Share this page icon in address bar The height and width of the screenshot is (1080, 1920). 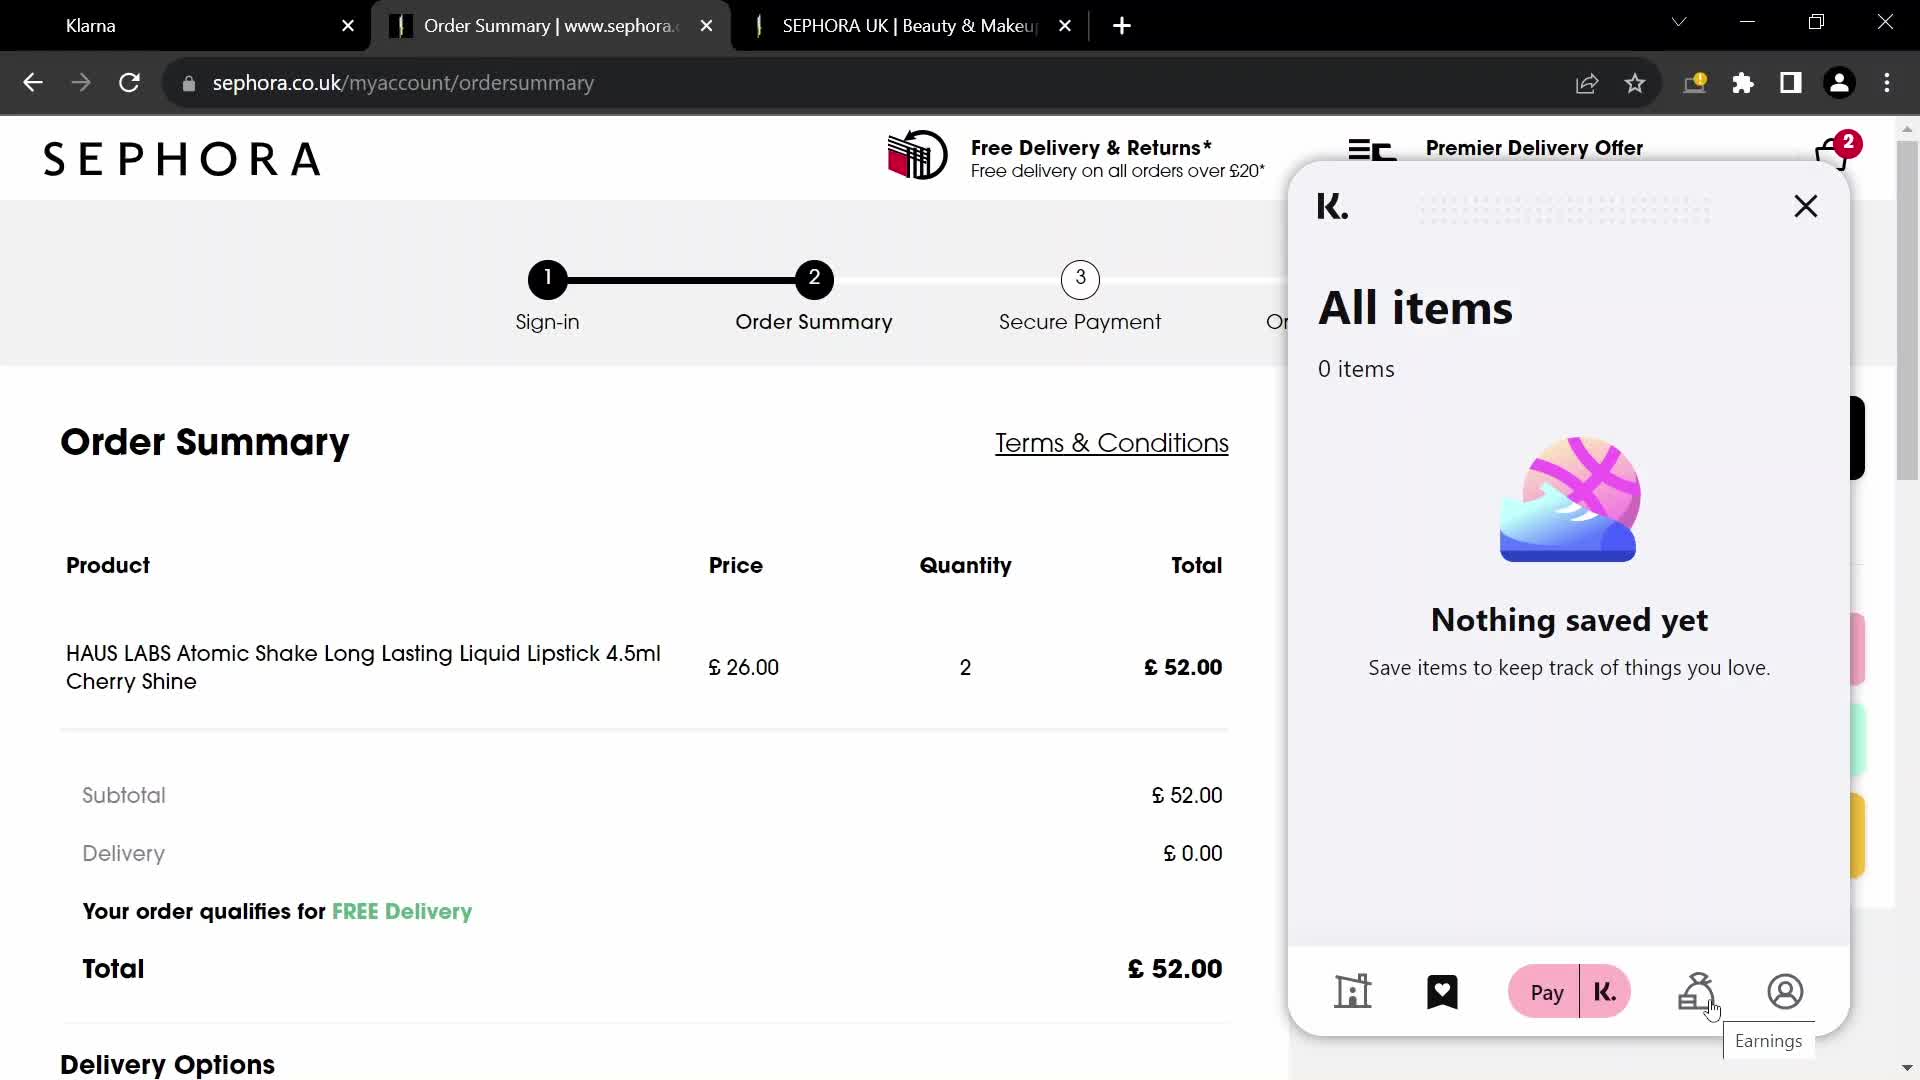(1587, 84)
